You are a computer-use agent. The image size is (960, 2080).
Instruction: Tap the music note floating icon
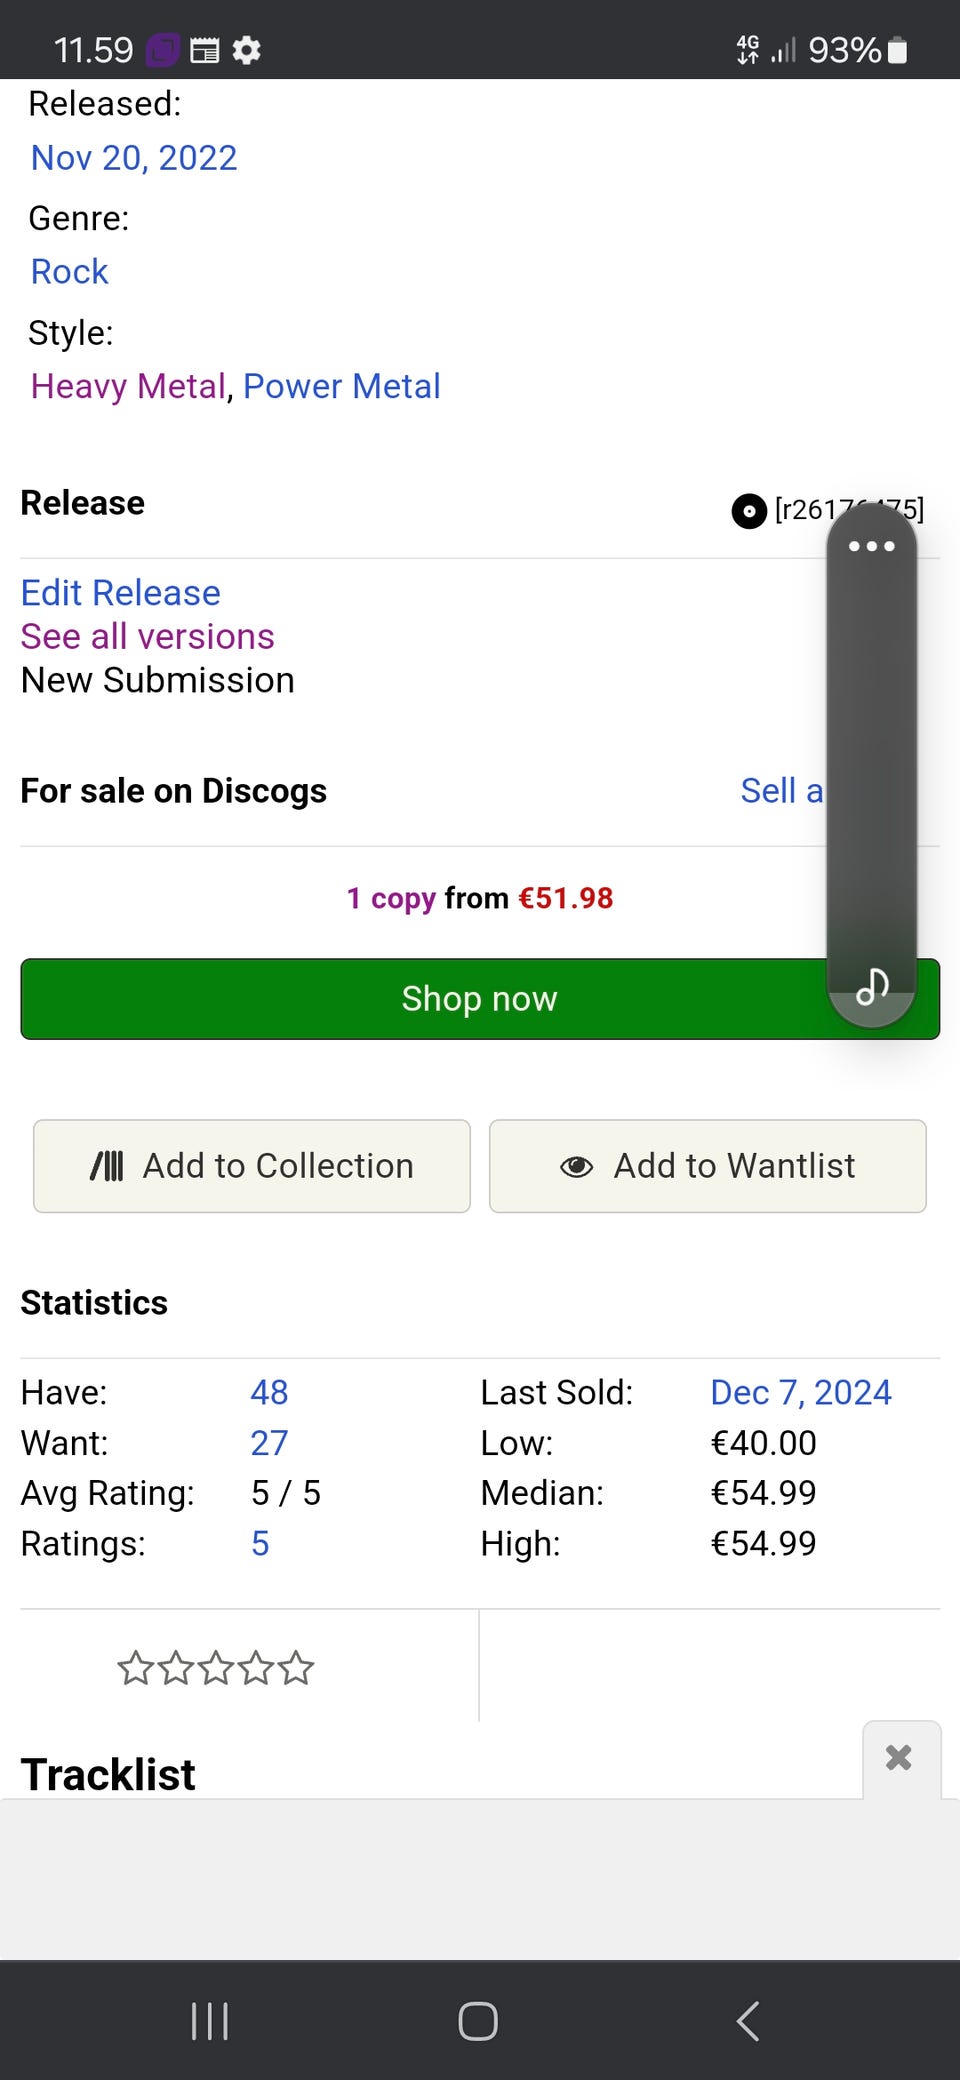[x=872, y=987]
